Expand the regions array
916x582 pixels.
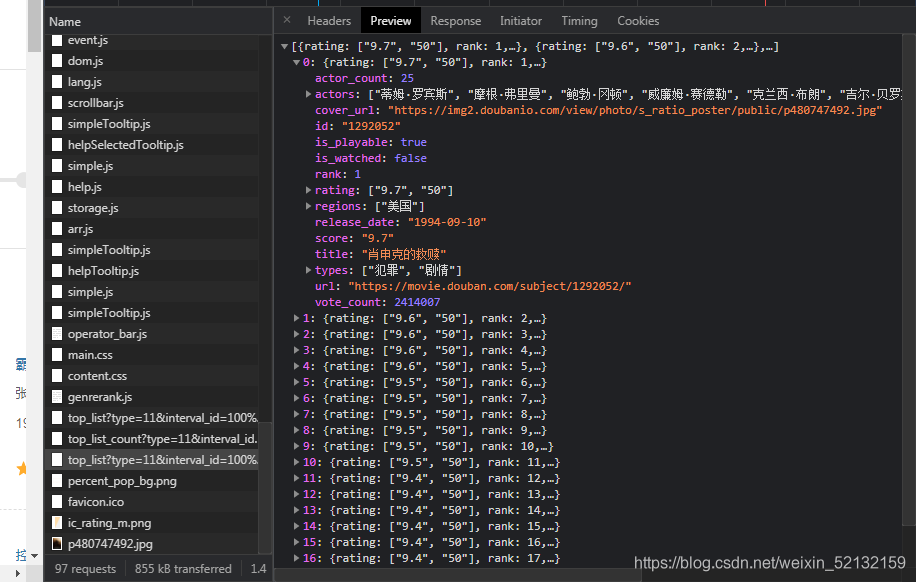(x=308, y=206)
